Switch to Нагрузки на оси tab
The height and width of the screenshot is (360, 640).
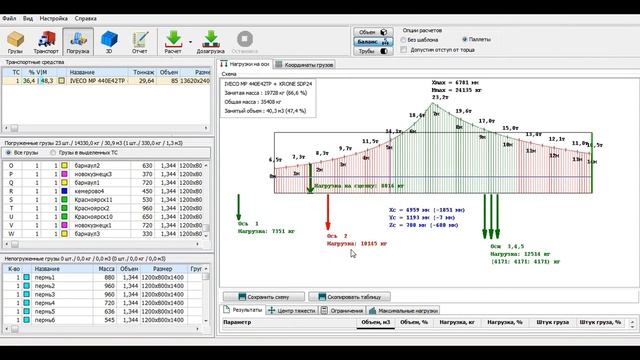pos(245,64)
